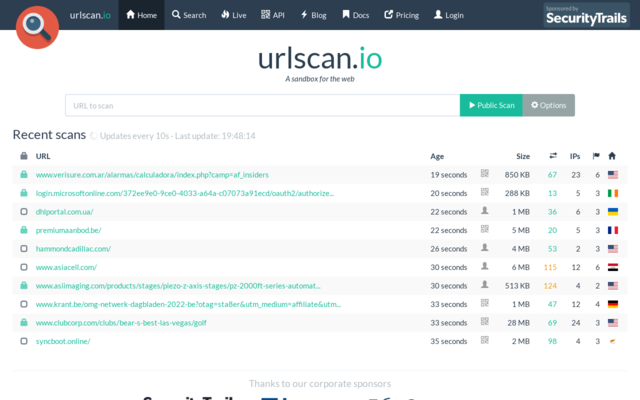The image size is (640, 400).
Task: Open the www.clubcorp.com scan result
Action: 121,323
